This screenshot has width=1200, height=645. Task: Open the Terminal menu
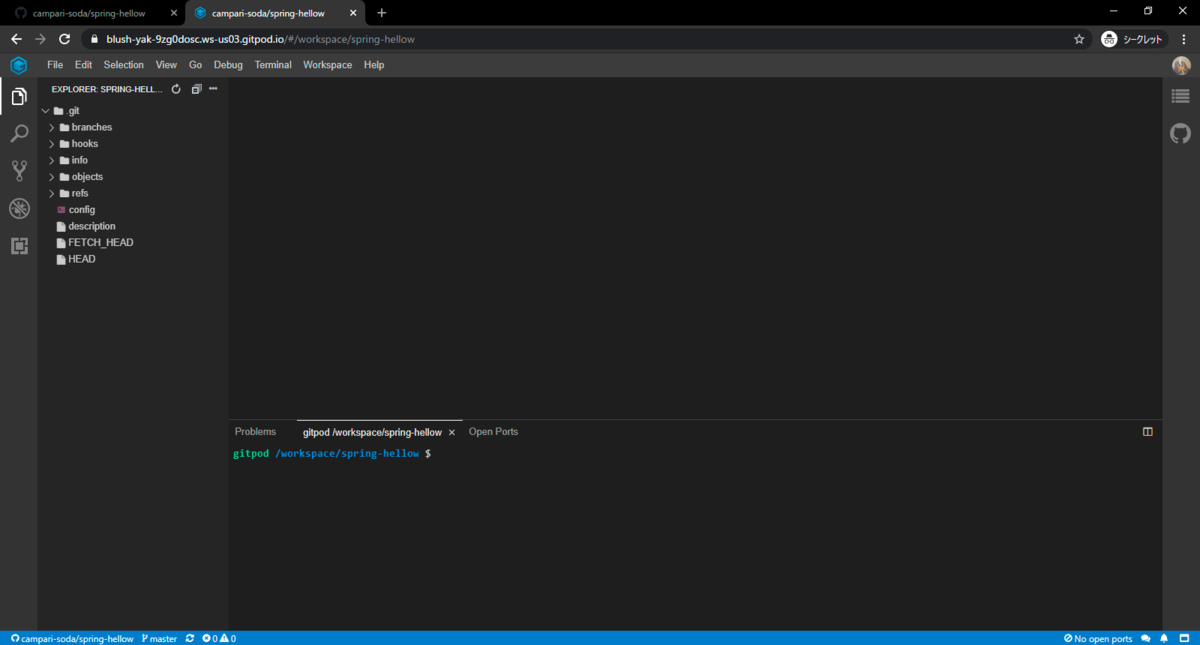pos(273,65)
